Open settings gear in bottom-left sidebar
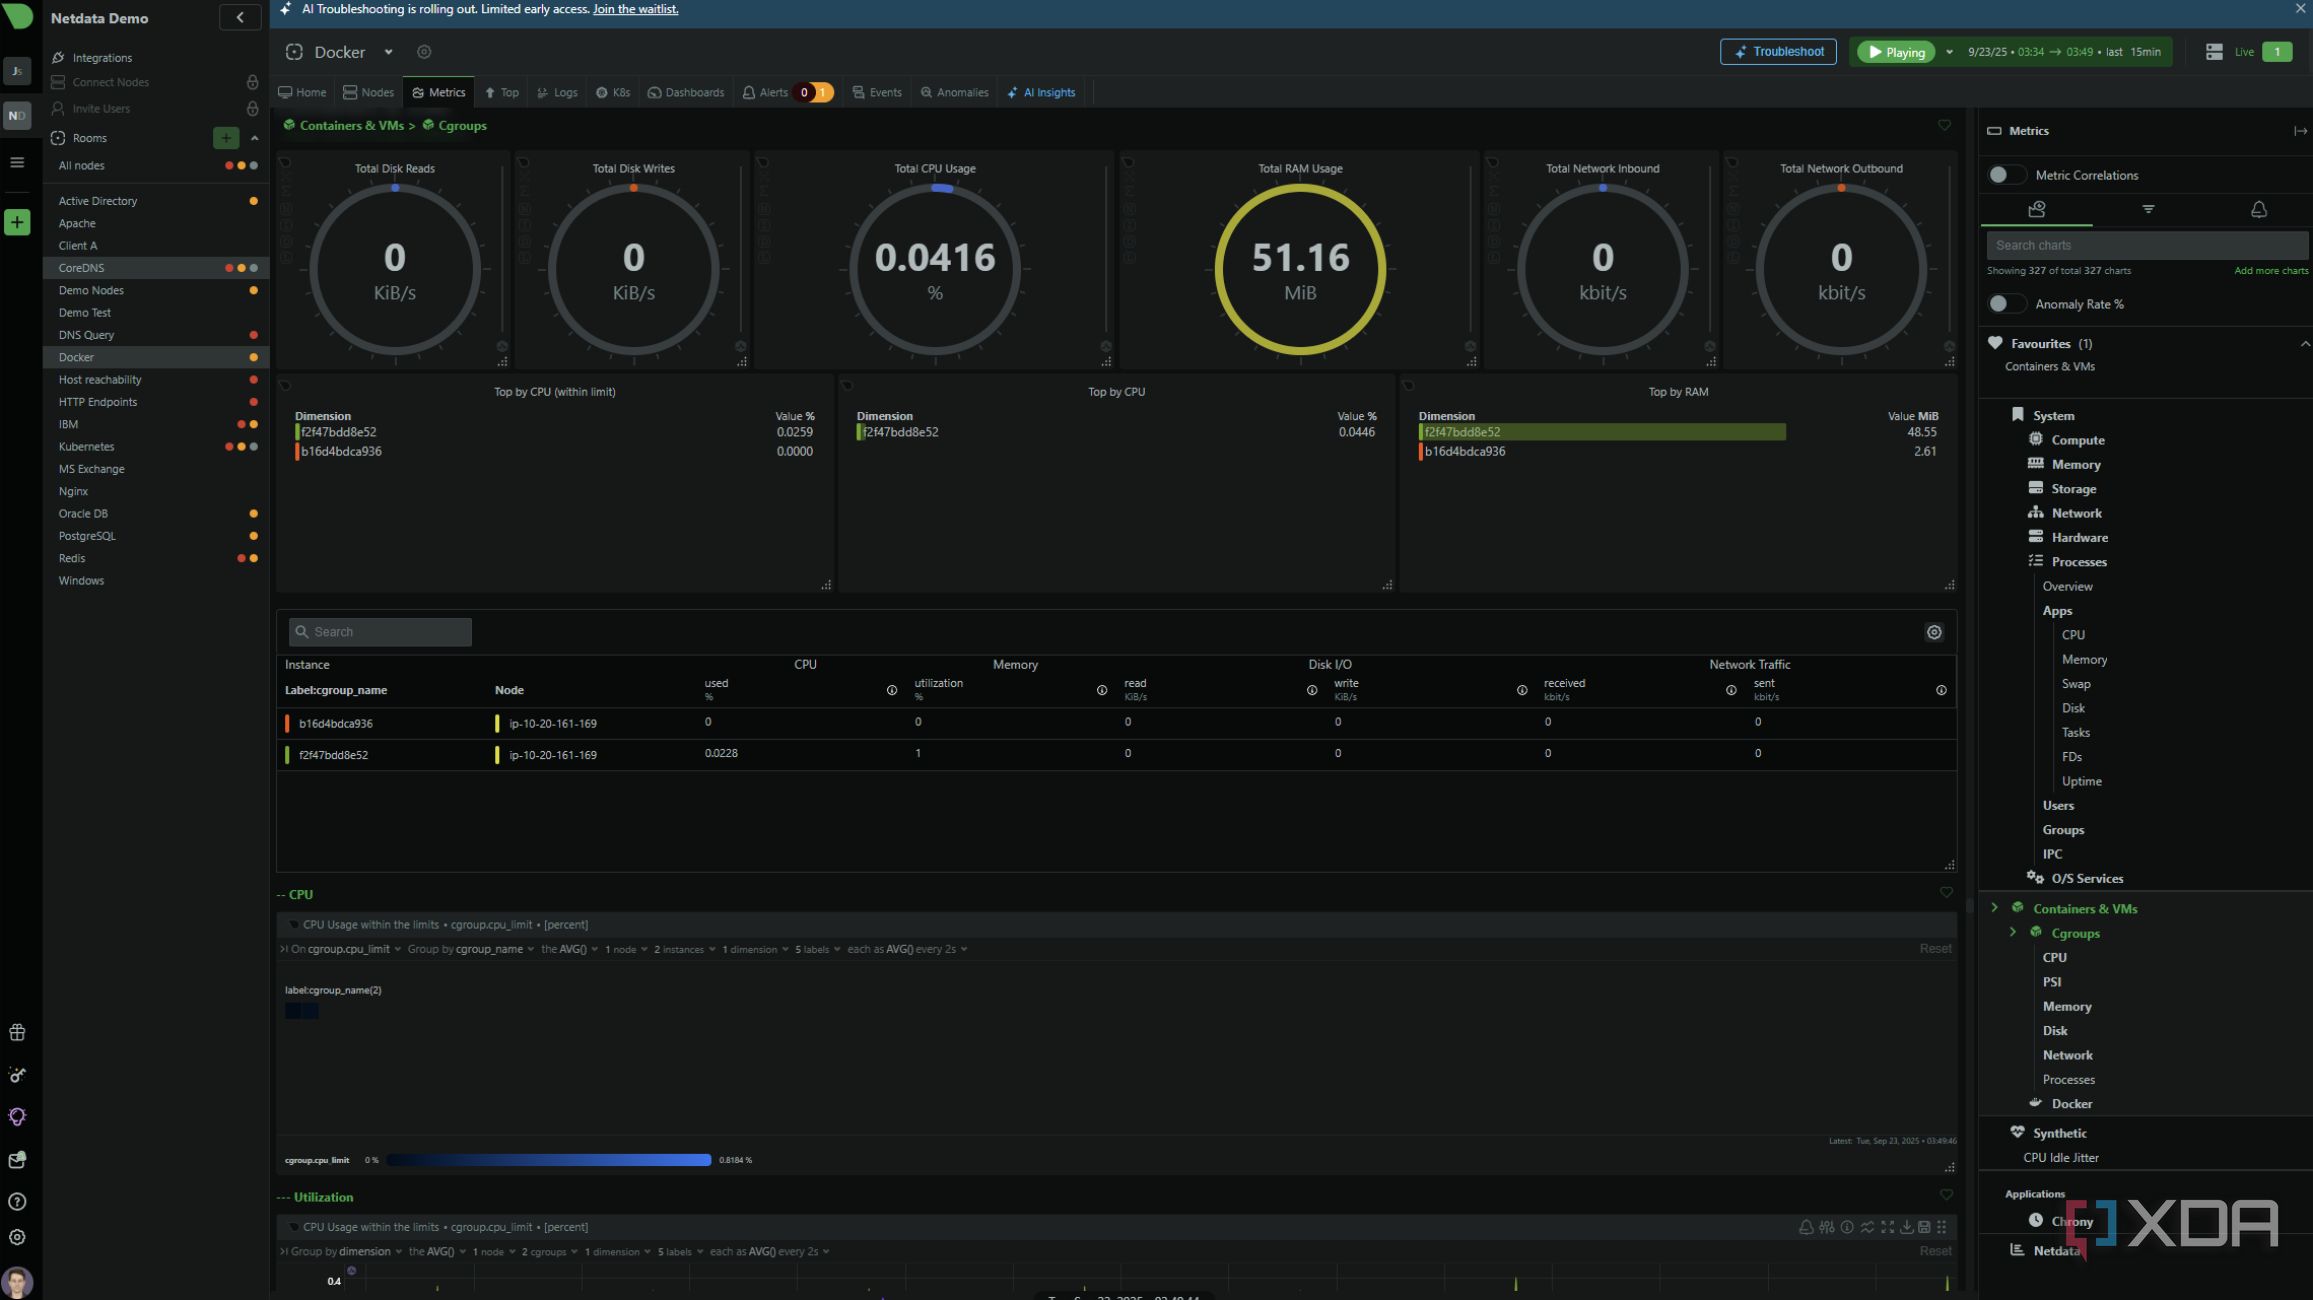This screenshot has height=1300, width=2313. pos(17,1237)
